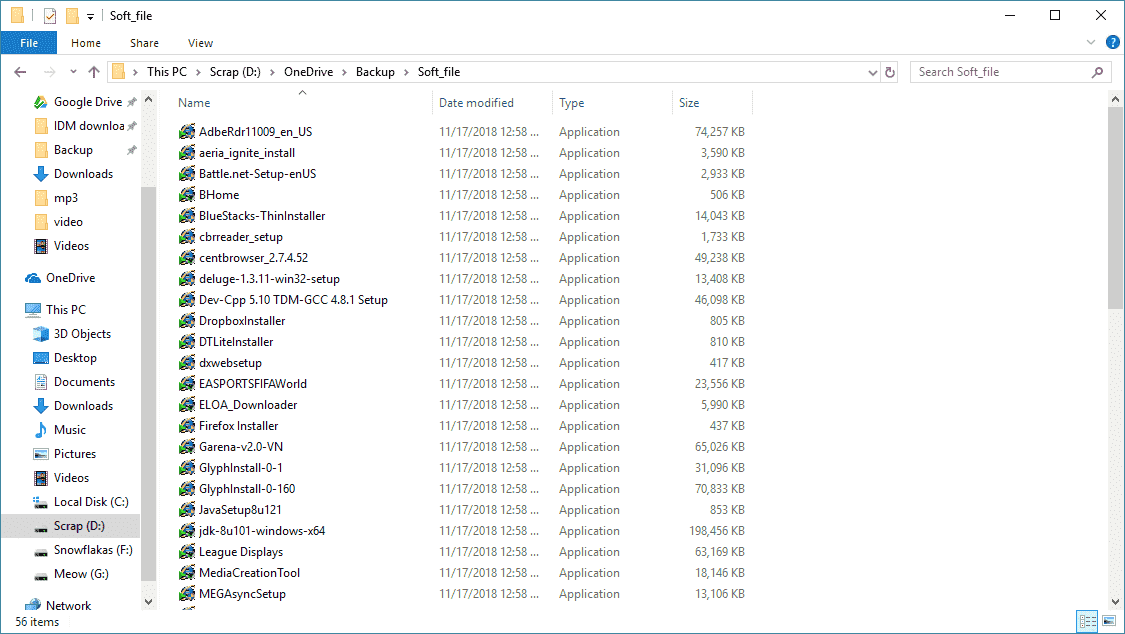Switch to the Home ribbon tab
This screenshot has height=634, width=1125.
(86, 43)
